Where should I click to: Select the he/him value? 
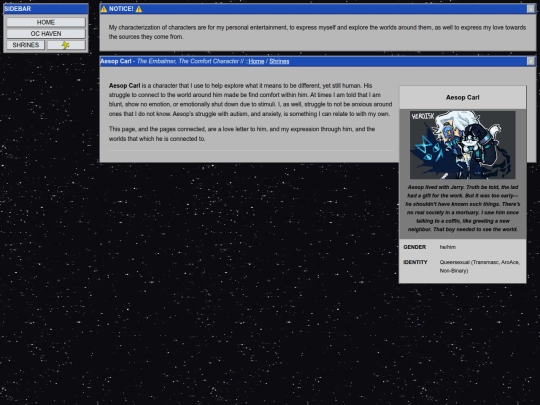click(448, 247)
